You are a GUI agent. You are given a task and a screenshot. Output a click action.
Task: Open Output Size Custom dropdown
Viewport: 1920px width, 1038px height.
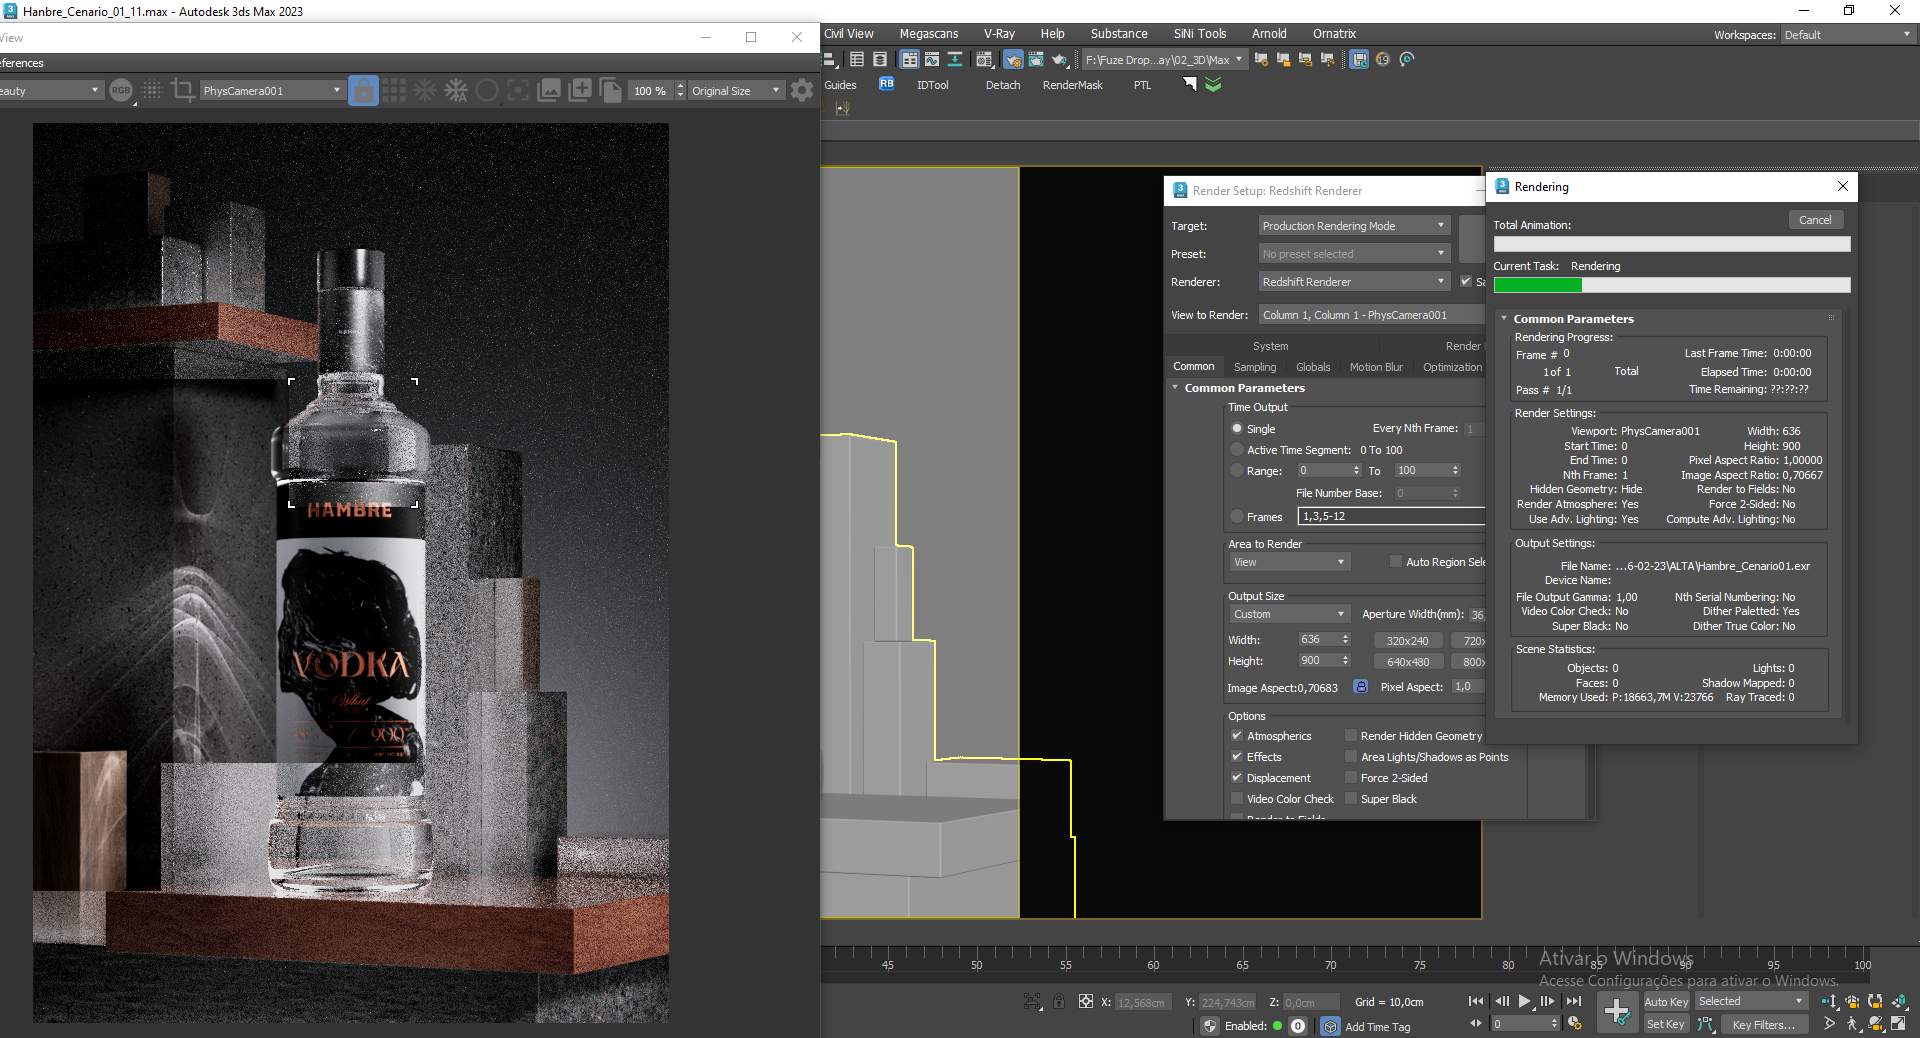click(1289, 614)
